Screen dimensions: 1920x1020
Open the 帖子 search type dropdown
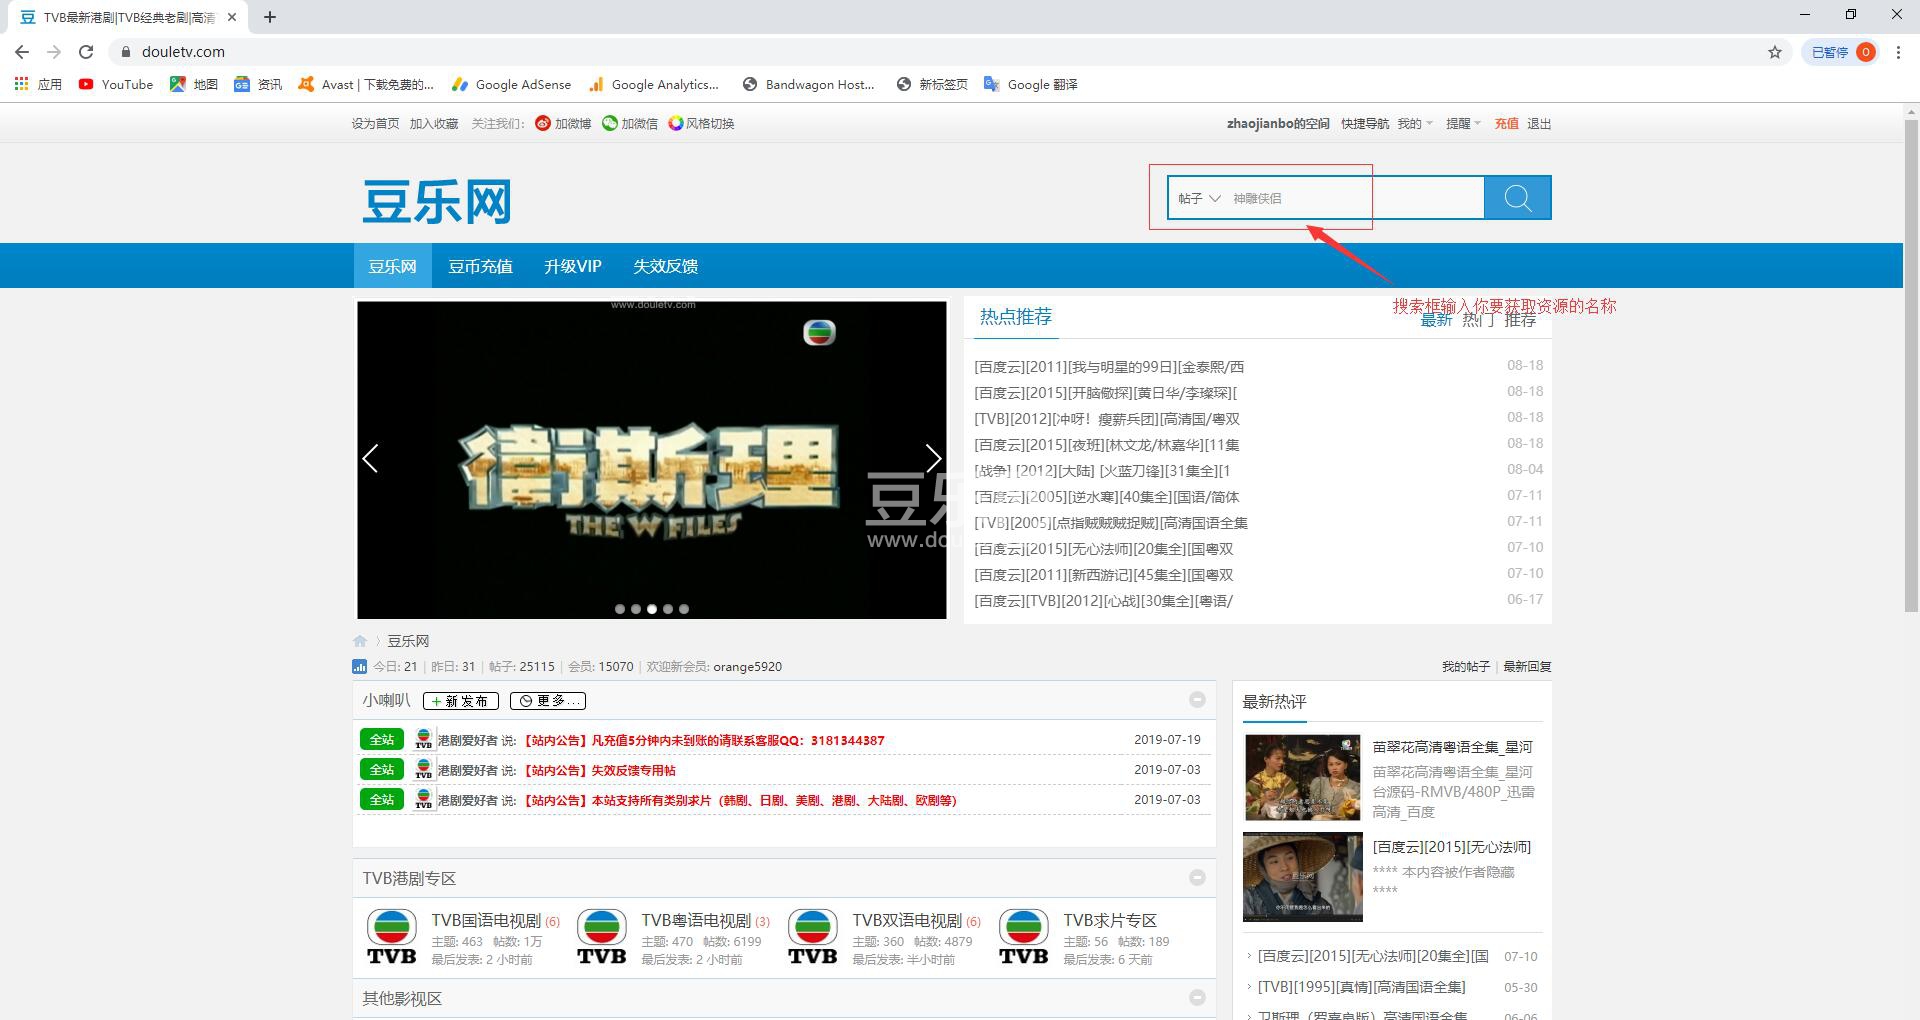1199,199
